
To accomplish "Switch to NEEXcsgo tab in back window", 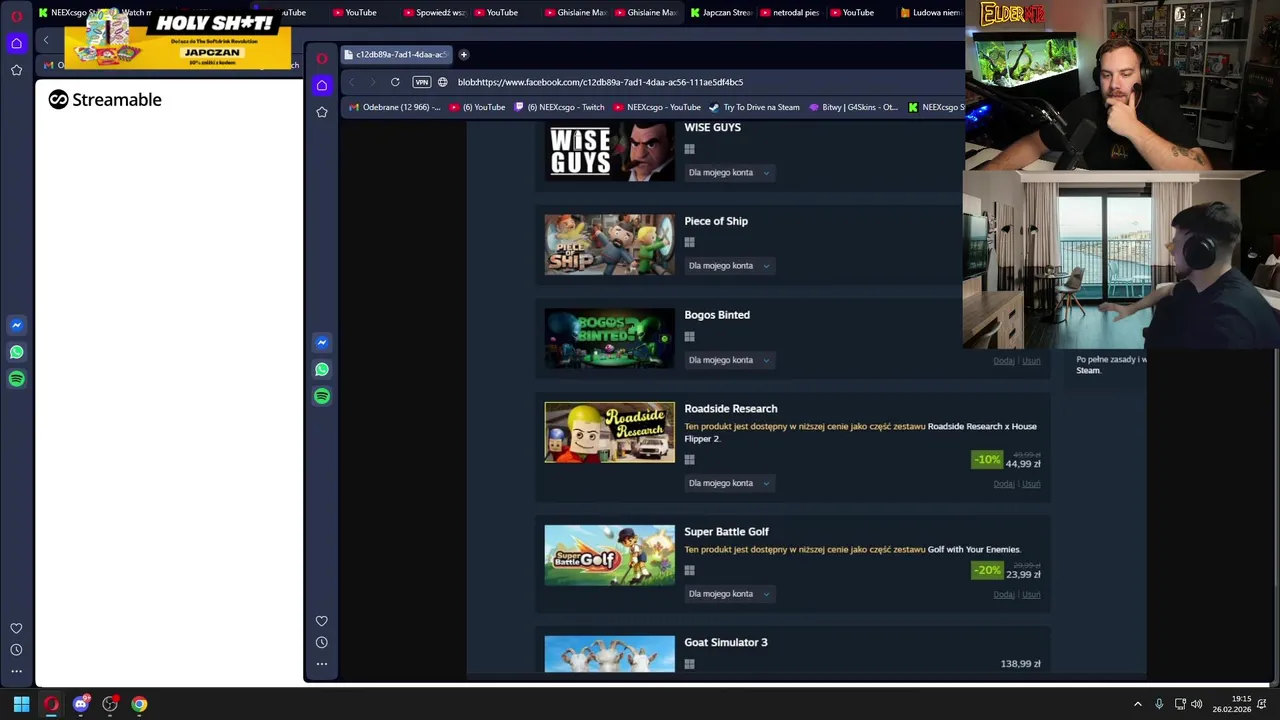I will point(68,13).
